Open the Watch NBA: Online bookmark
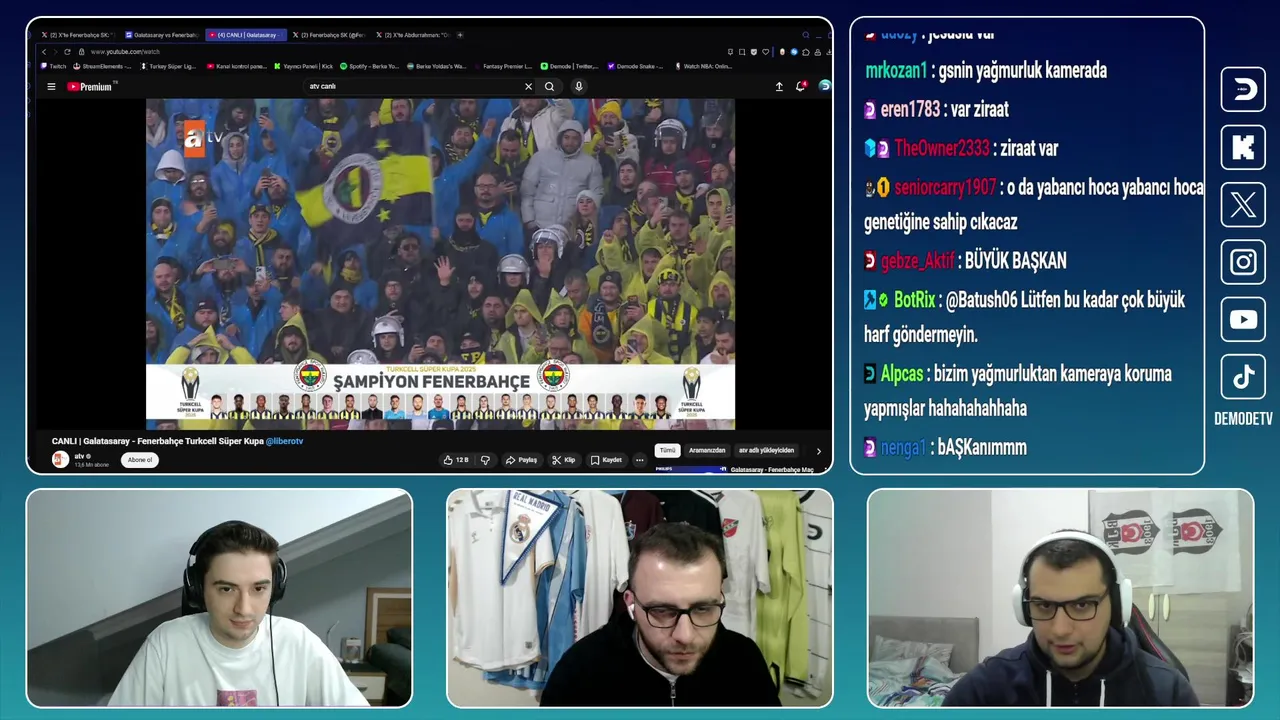This screenshot has height=720, width=1280. (703, 66)
